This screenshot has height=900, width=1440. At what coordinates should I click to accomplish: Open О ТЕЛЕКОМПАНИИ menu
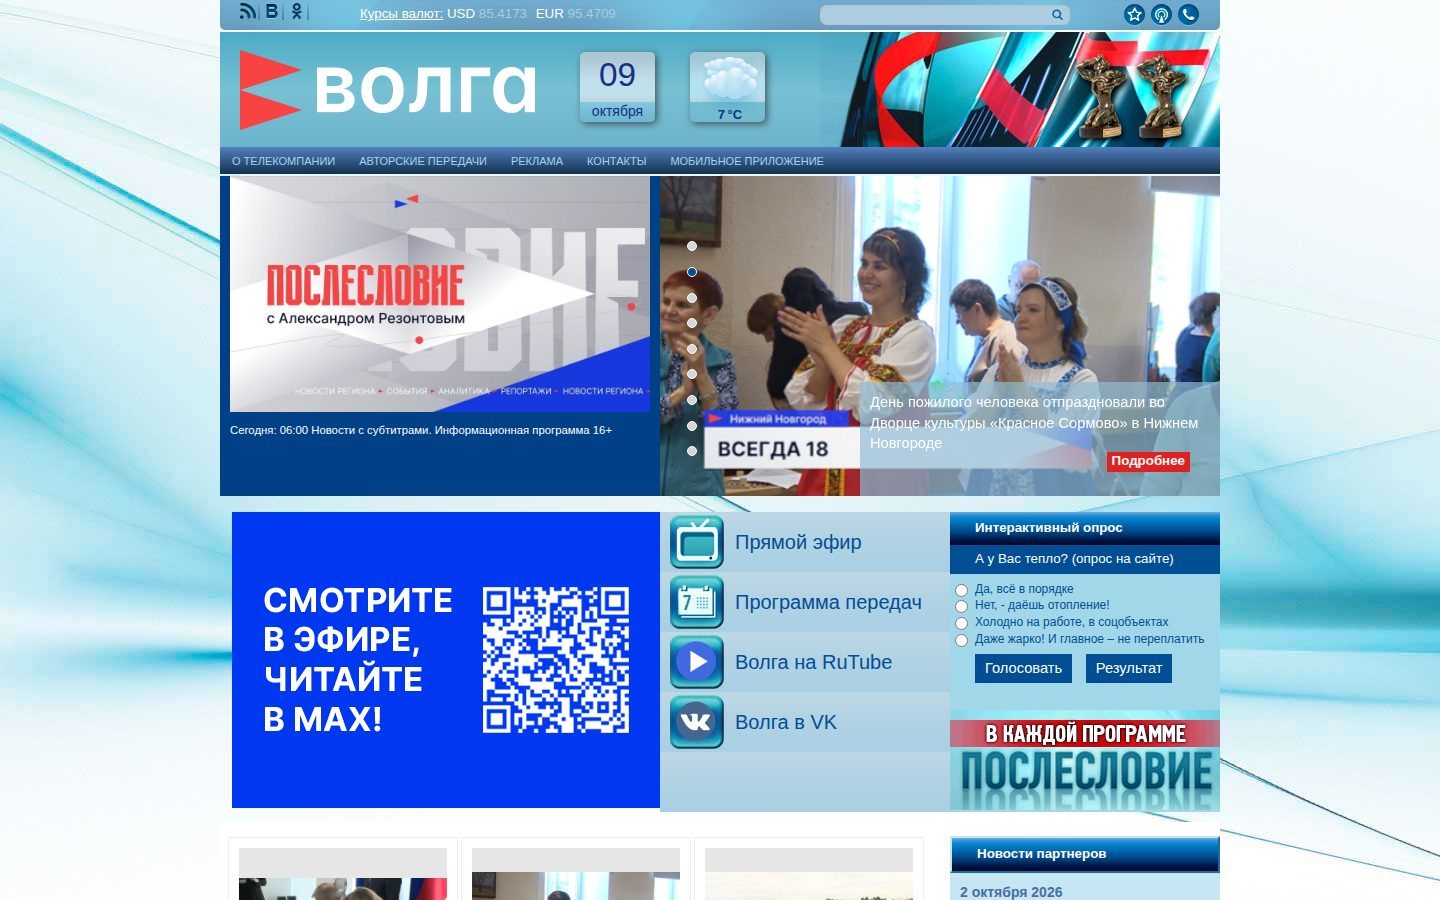click(284, 161)
